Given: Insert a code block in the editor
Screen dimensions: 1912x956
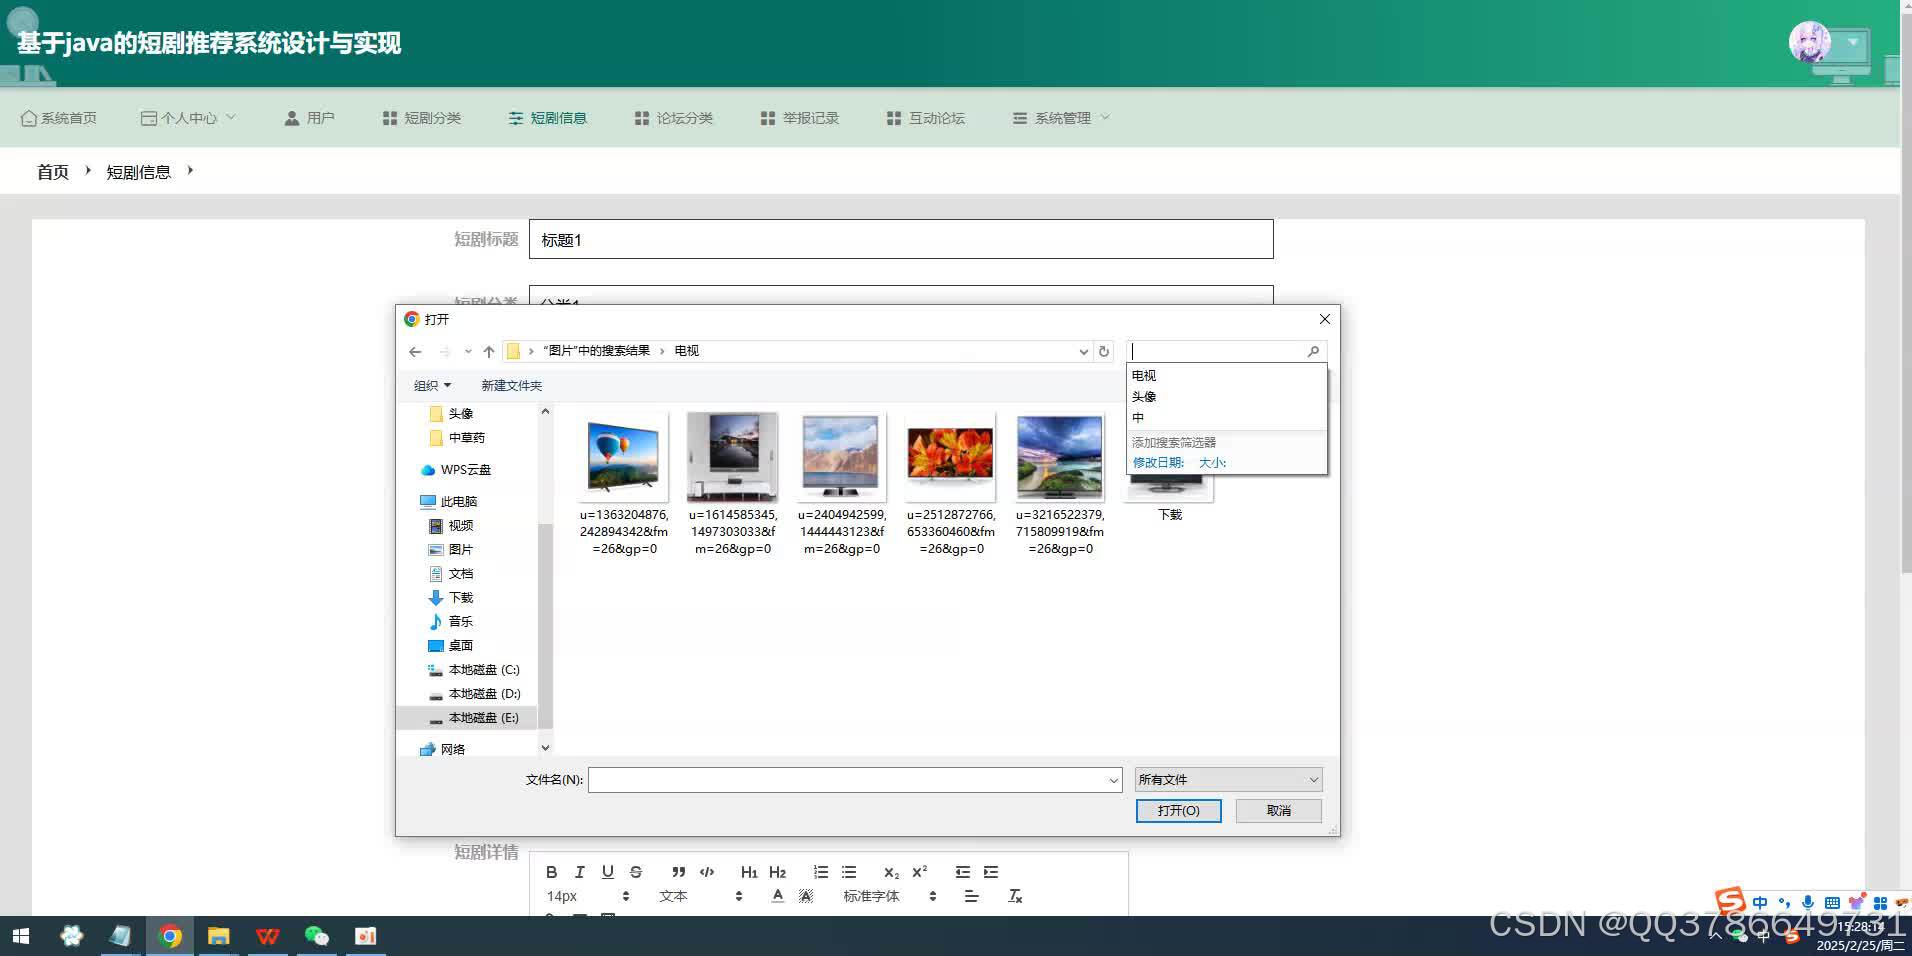Looking at the screenshot, I should click(x=707, y=872).
